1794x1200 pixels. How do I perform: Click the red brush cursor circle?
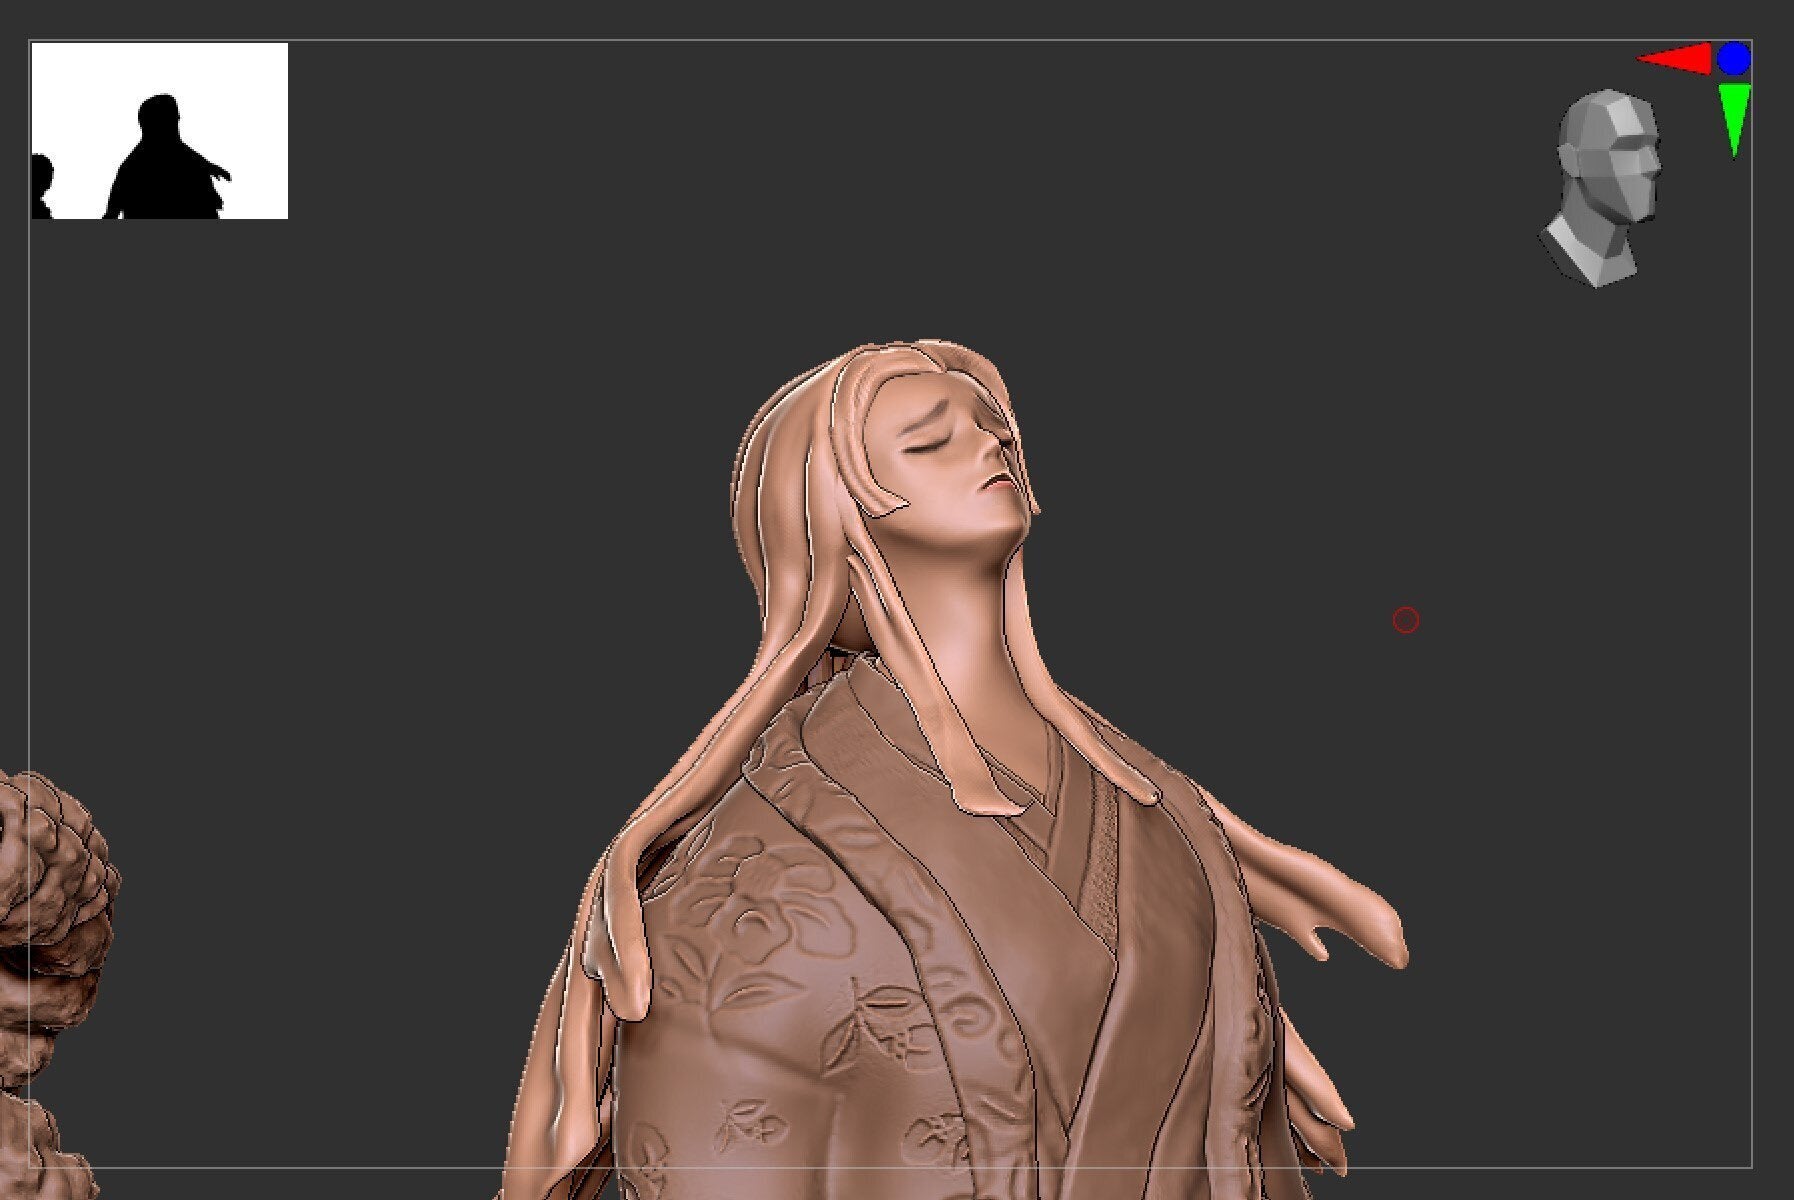(x=1405, y=620)
